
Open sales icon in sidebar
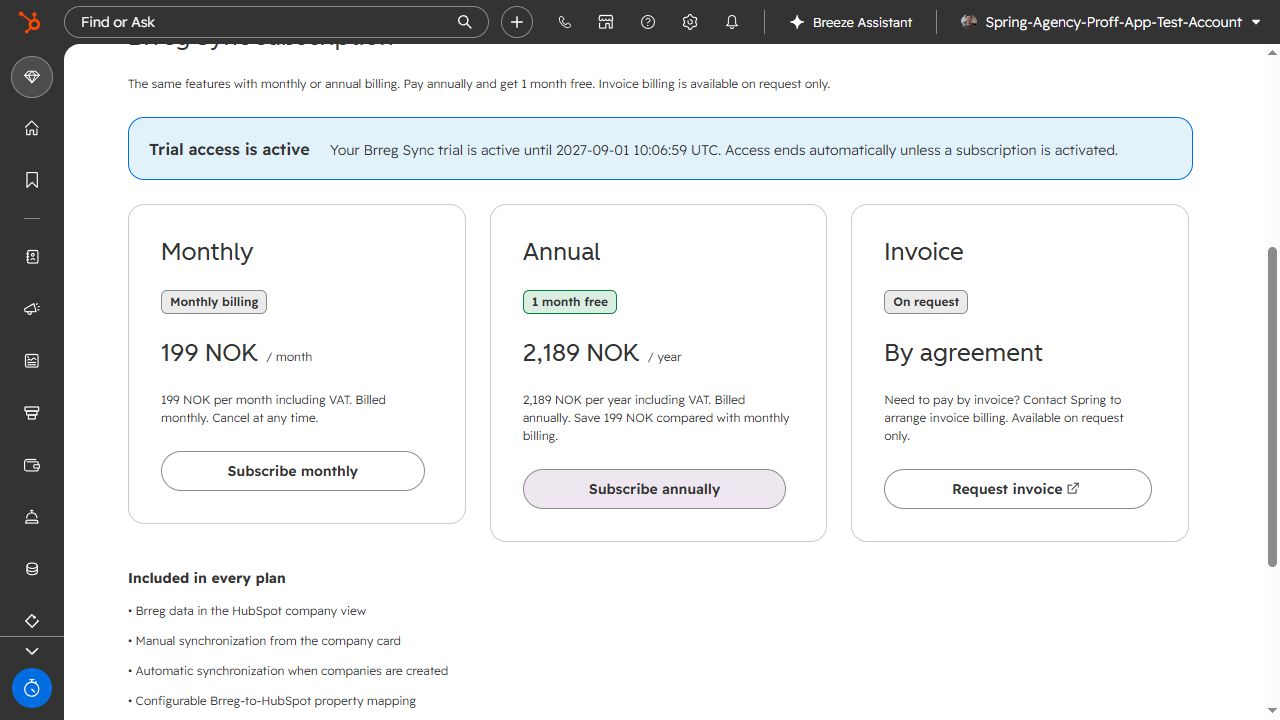tap(32, 413)
